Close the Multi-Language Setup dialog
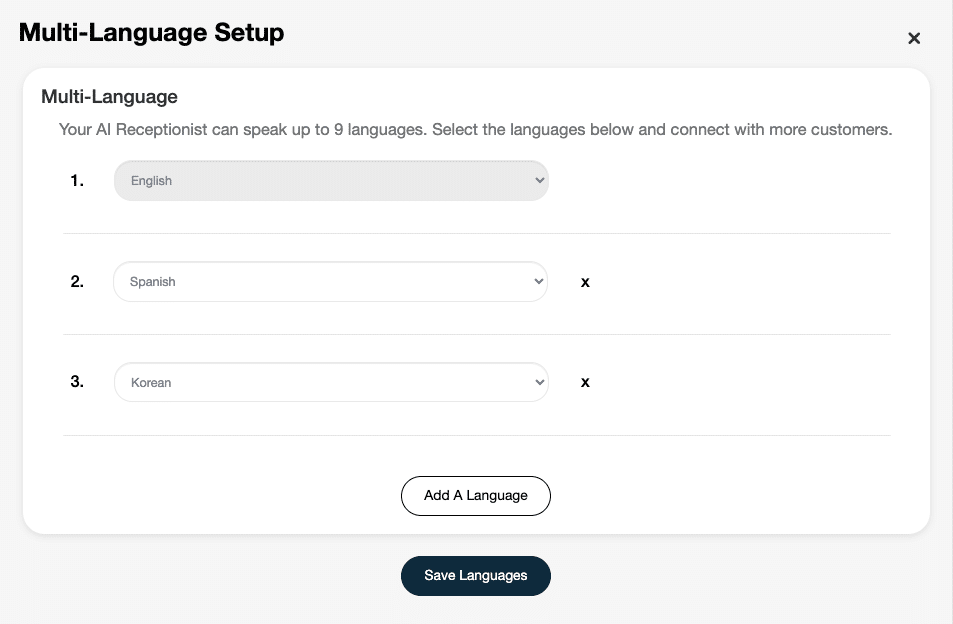The image size is (953, 624). click(913, 38)
